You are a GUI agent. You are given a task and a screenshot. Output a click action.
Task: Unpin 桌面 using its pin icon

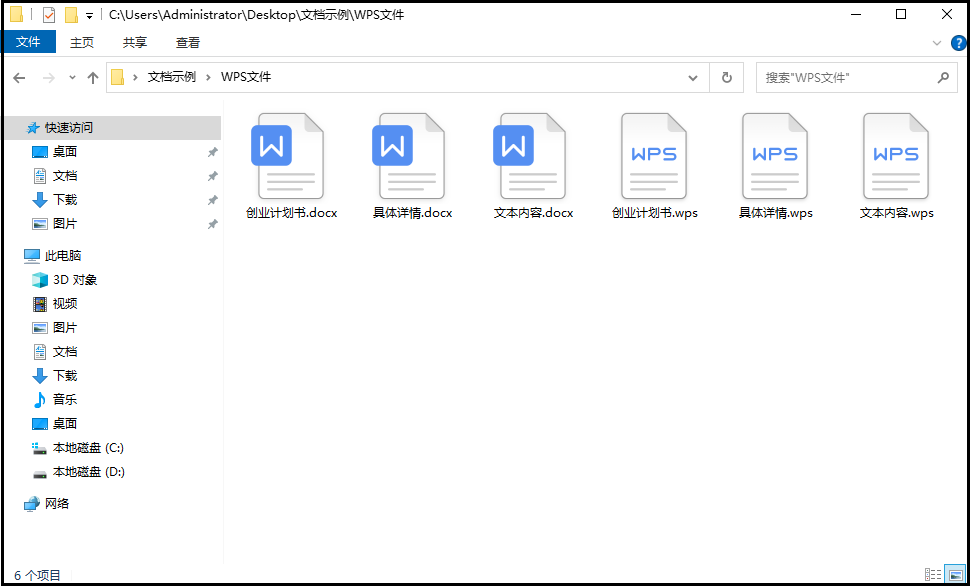(212, 152)
